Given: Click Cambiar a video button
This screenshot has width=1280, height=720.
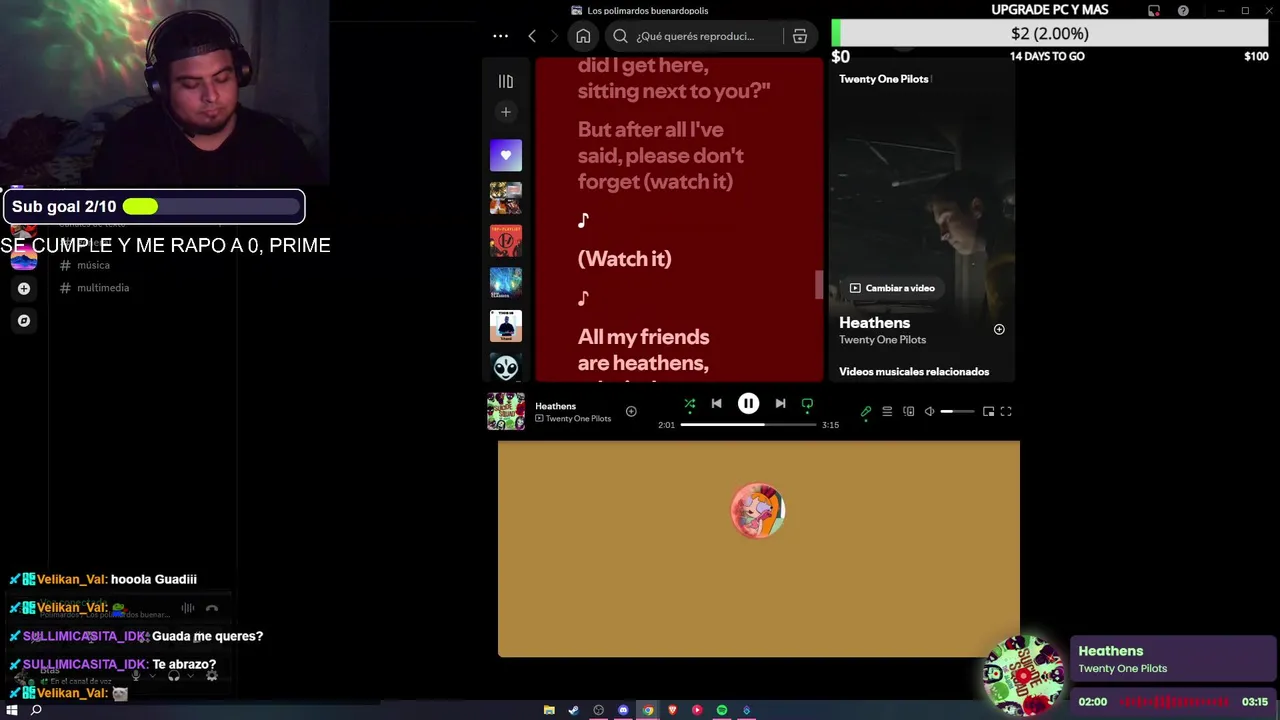Looking at the screenshot, I should pyautogui.click(x=892, y=288).
